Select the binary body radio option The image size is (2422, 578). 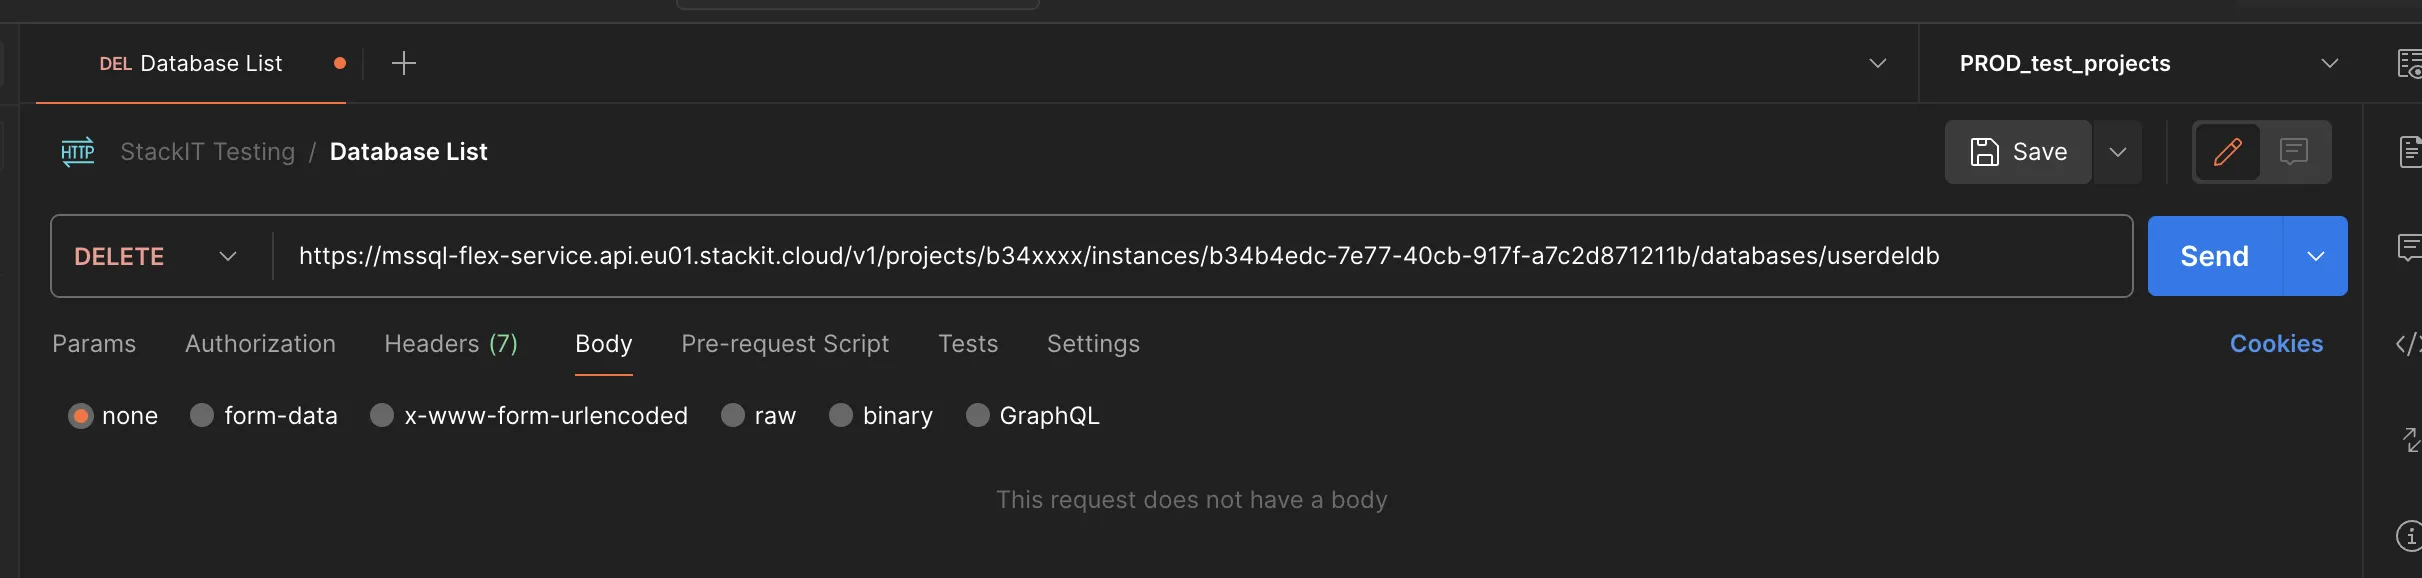point(841,416)
